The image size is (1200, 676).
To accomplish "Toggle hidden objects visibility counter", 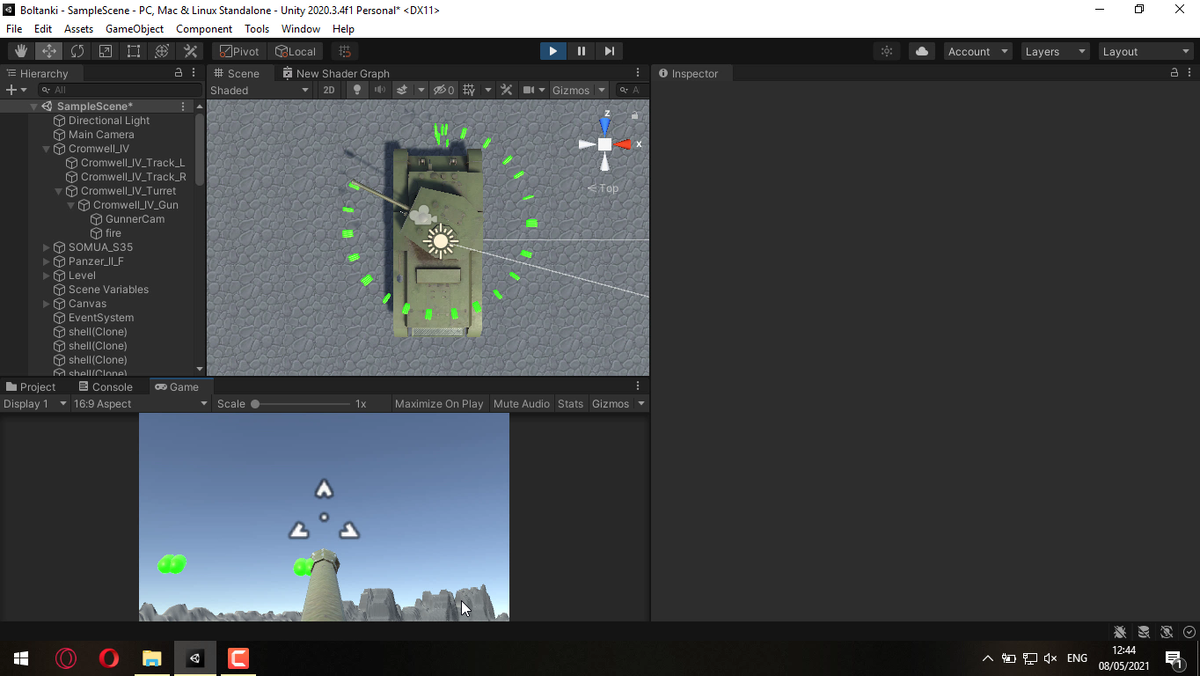I will coord(445,90).
